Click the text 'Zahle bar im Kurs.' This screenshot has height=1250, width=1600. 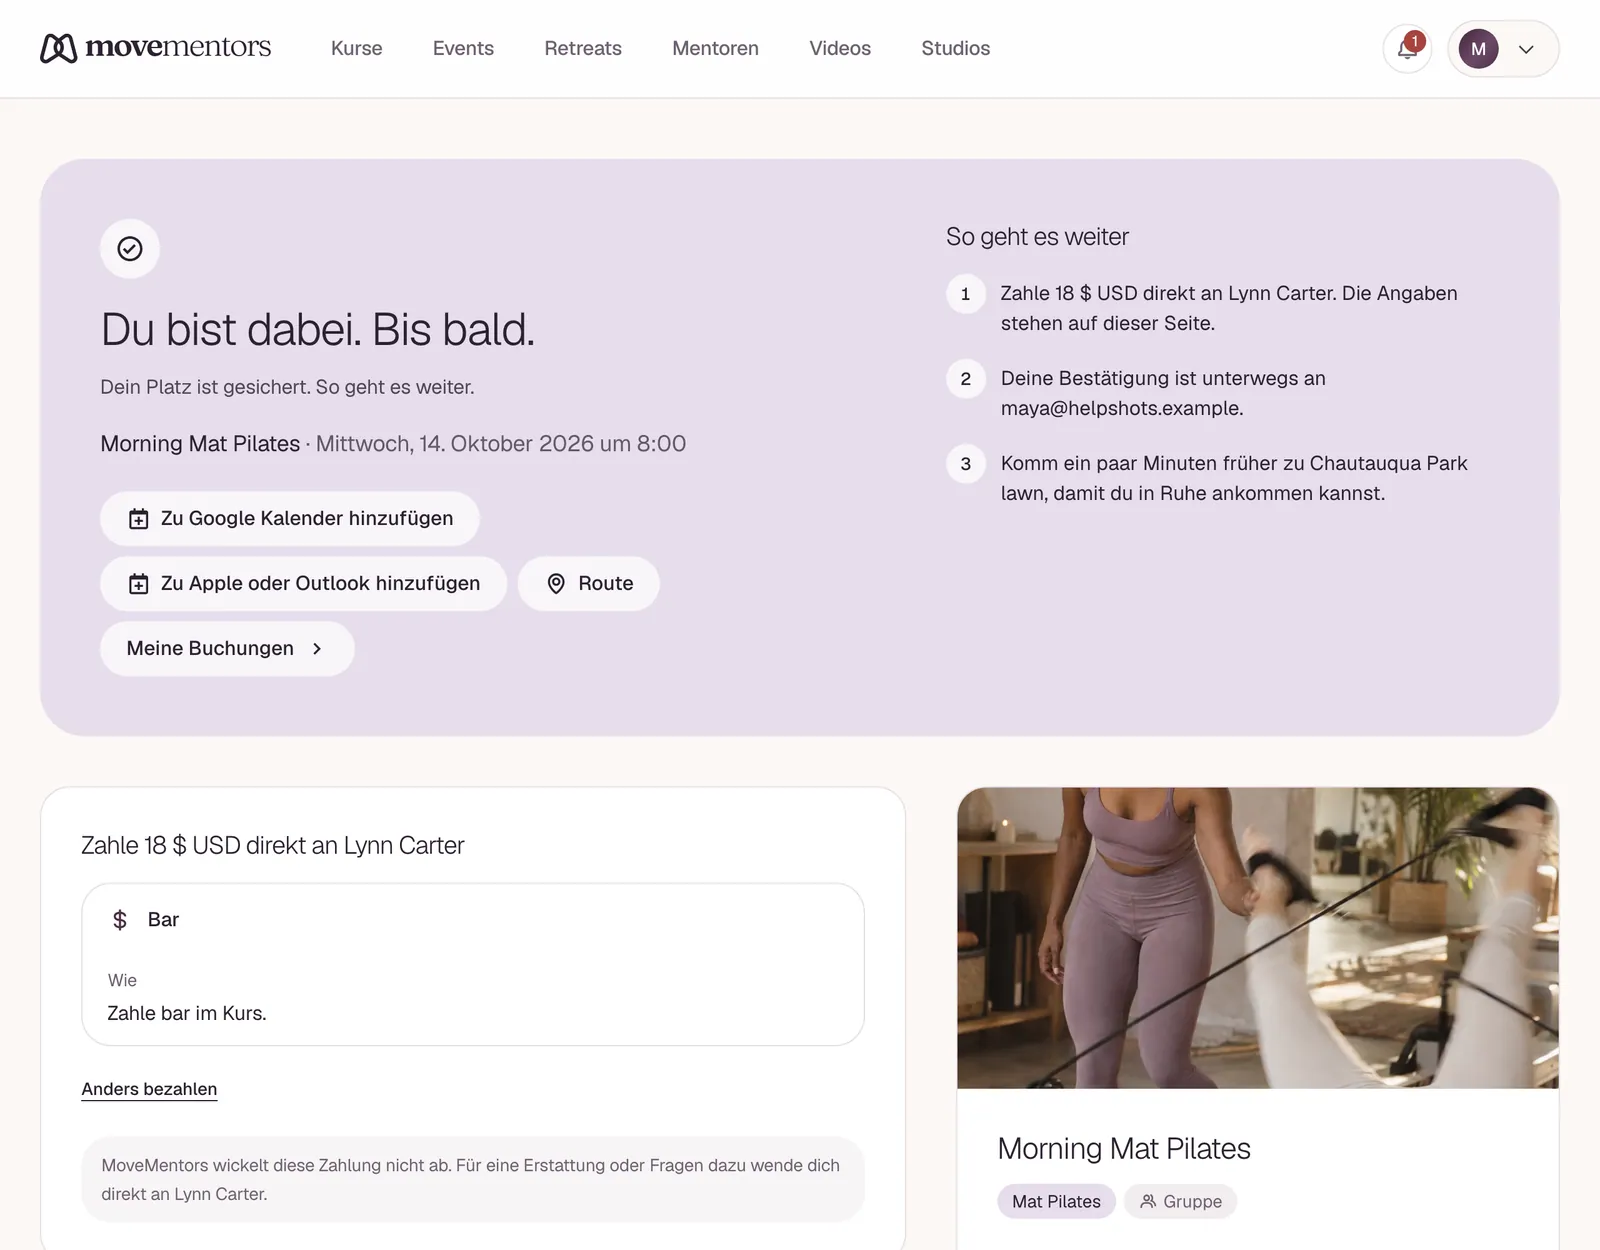187,1013
